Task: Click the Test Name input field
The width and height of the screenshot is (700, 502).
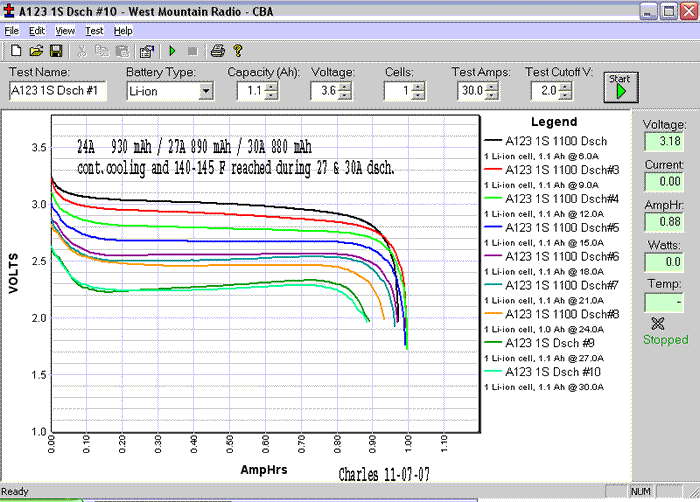Action: pos(59,91)
